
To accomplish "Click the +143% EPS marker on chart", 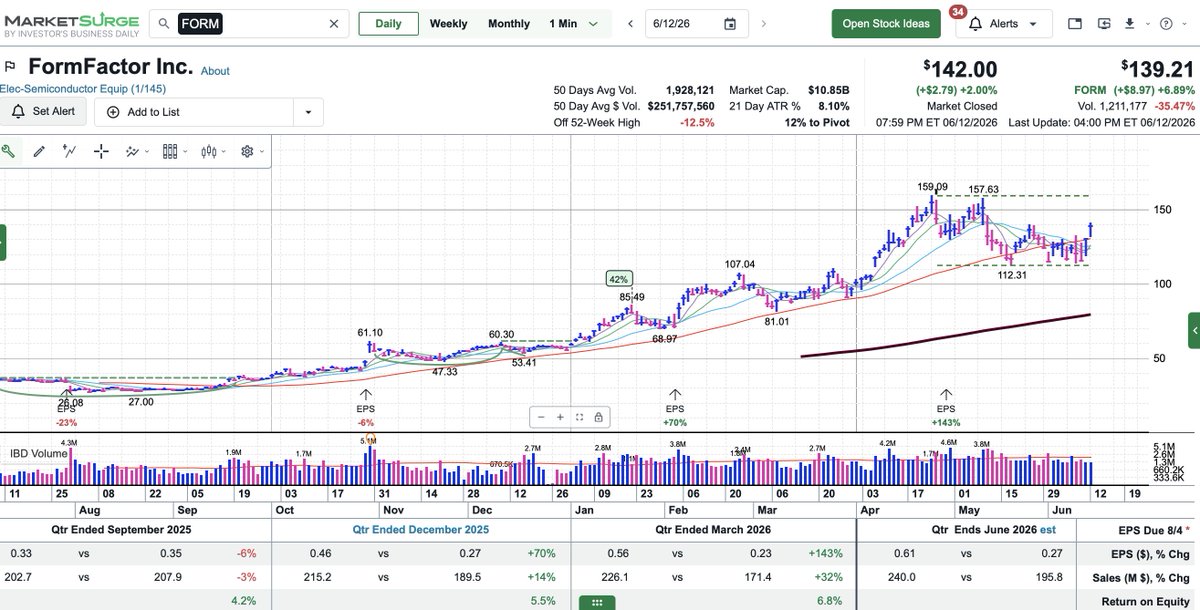I will point(946,408).
